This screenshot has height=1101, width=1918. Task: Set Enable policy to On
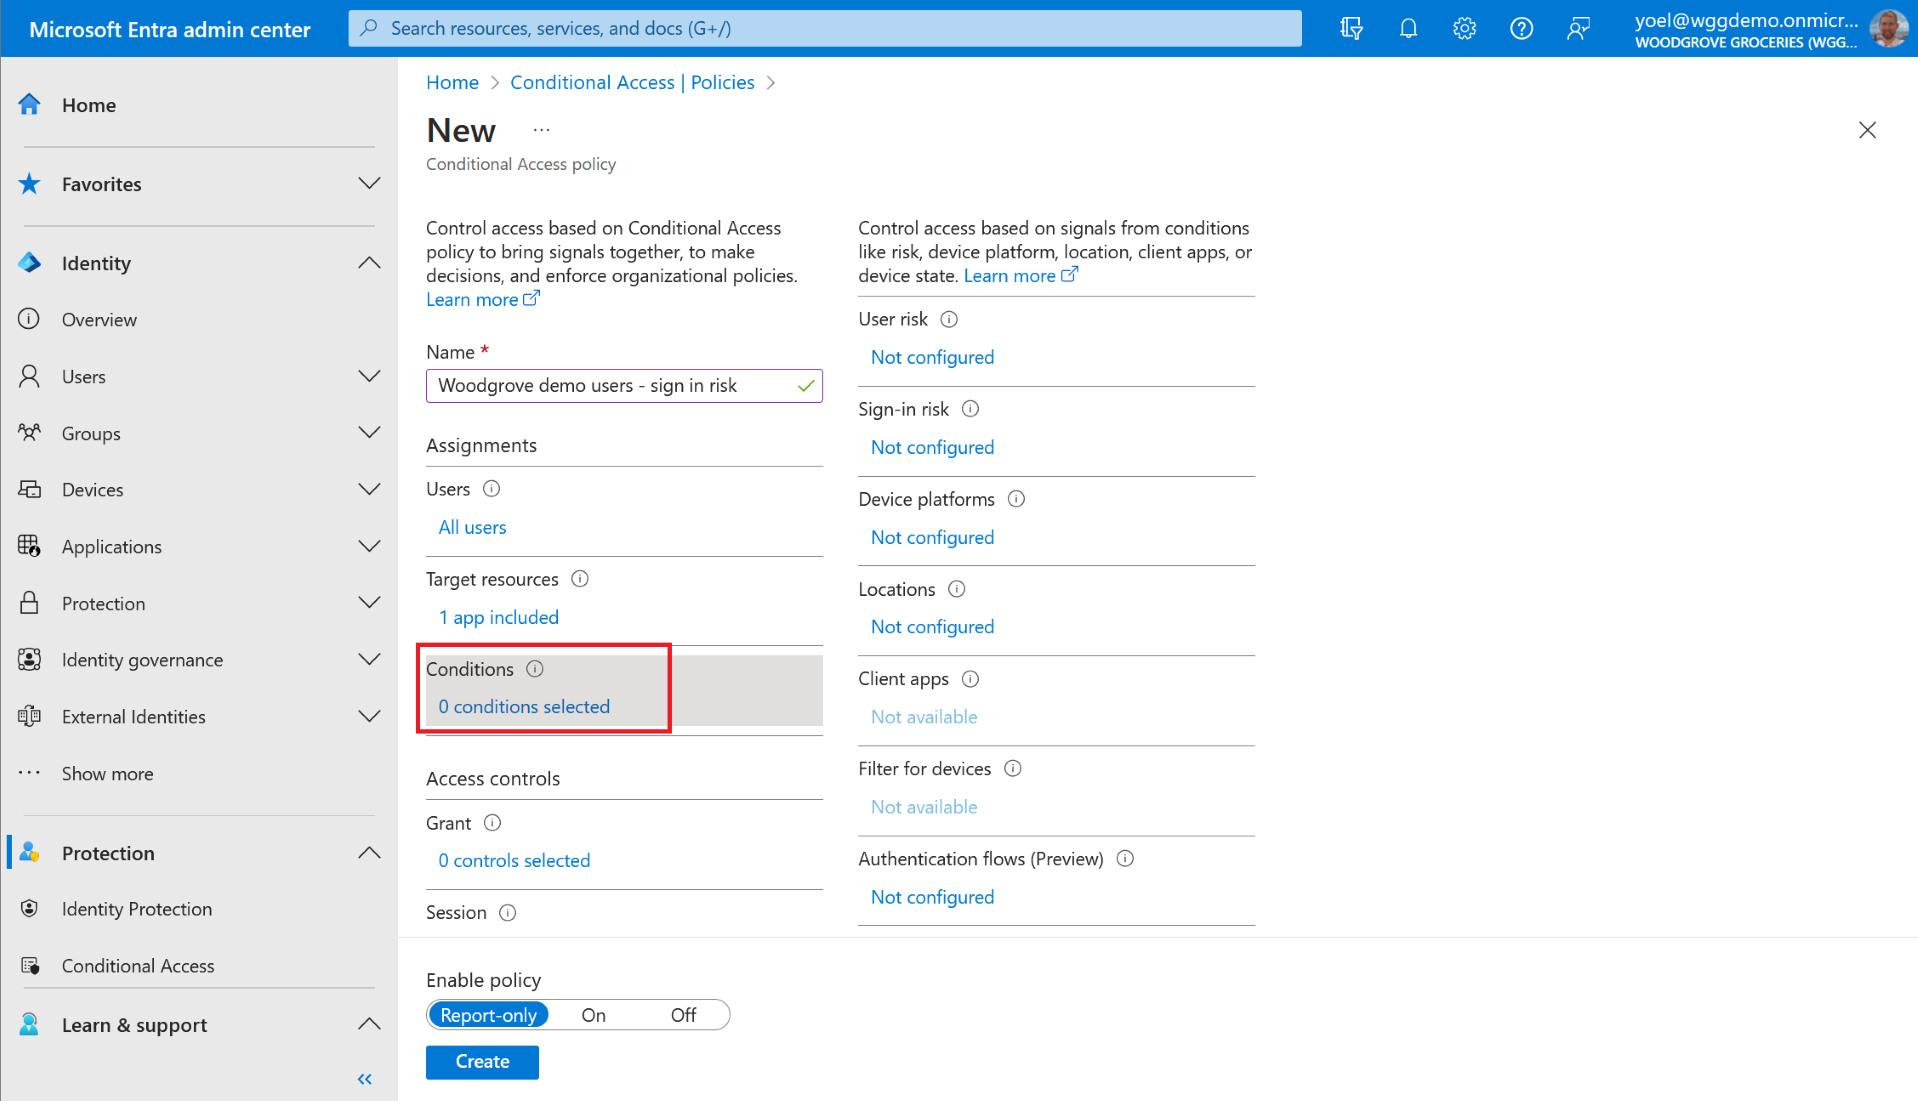coord(593,1015)
